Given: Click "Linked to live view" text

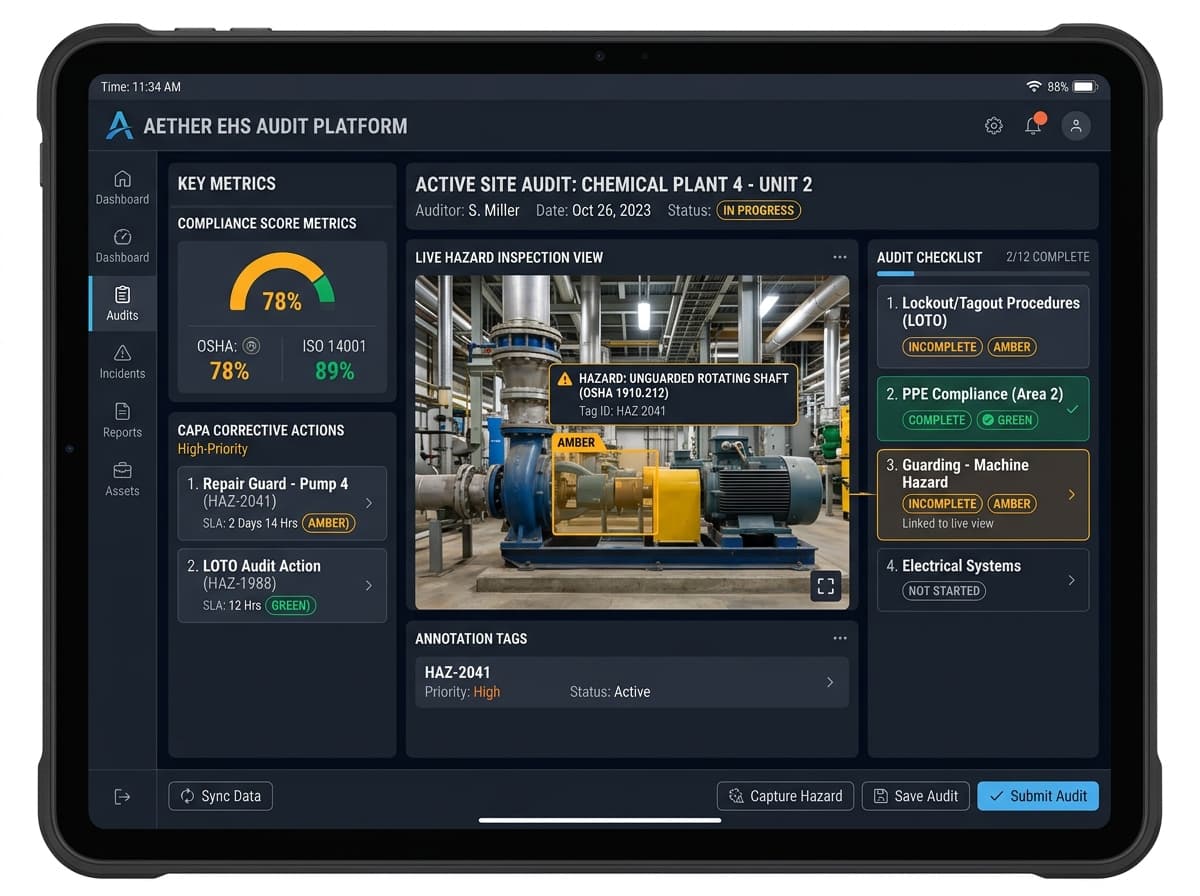Looking at the screenshot, I should (948, 523).
